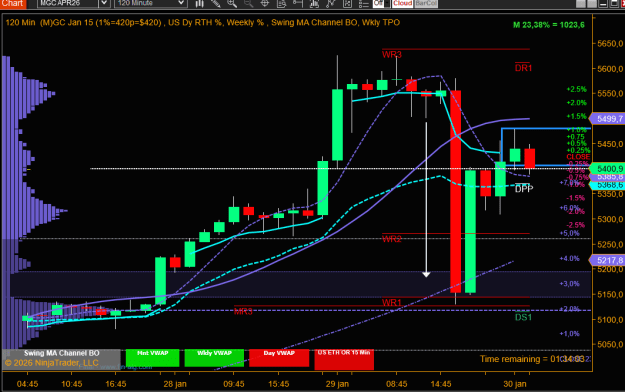Image resolution: width=625 pixels, height=392 pixels.
Task: Click the +3,0% weekly percent label
Action: [x=570, y=284]
